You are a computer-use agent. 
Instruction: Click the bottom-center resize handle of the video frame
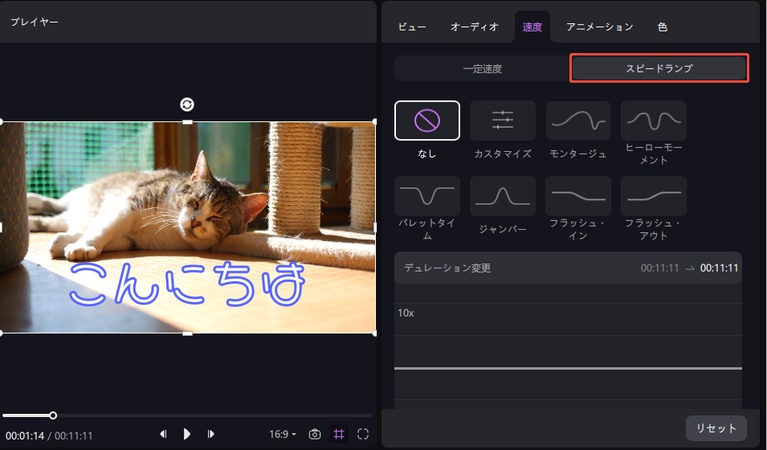coord(187,333)
